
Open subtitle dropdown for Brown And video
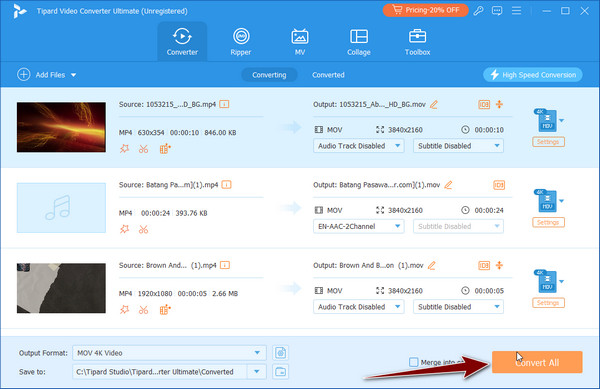pos(458,307)
